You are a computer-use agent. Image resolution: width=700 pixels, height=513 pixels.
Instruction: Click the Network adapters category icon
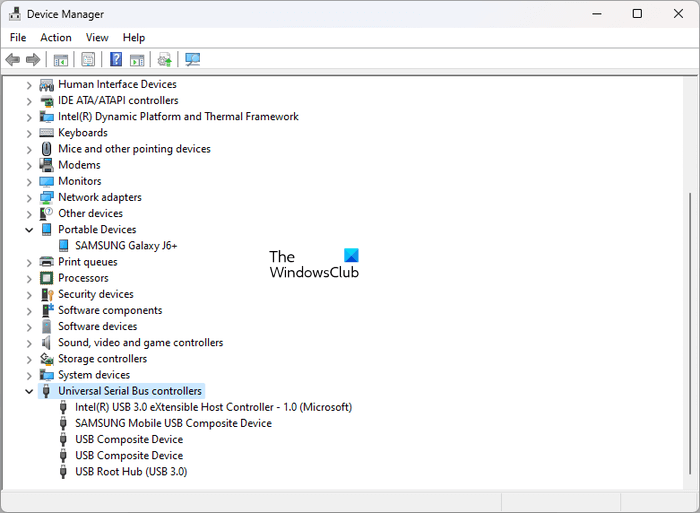point(46,197)
